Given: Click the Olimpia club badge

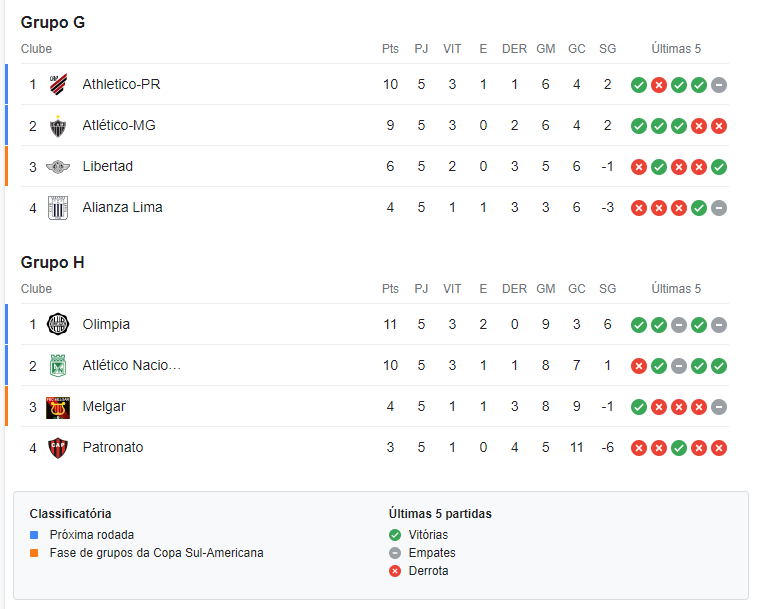Looking at the screenshot, I should tap(58, 325).
